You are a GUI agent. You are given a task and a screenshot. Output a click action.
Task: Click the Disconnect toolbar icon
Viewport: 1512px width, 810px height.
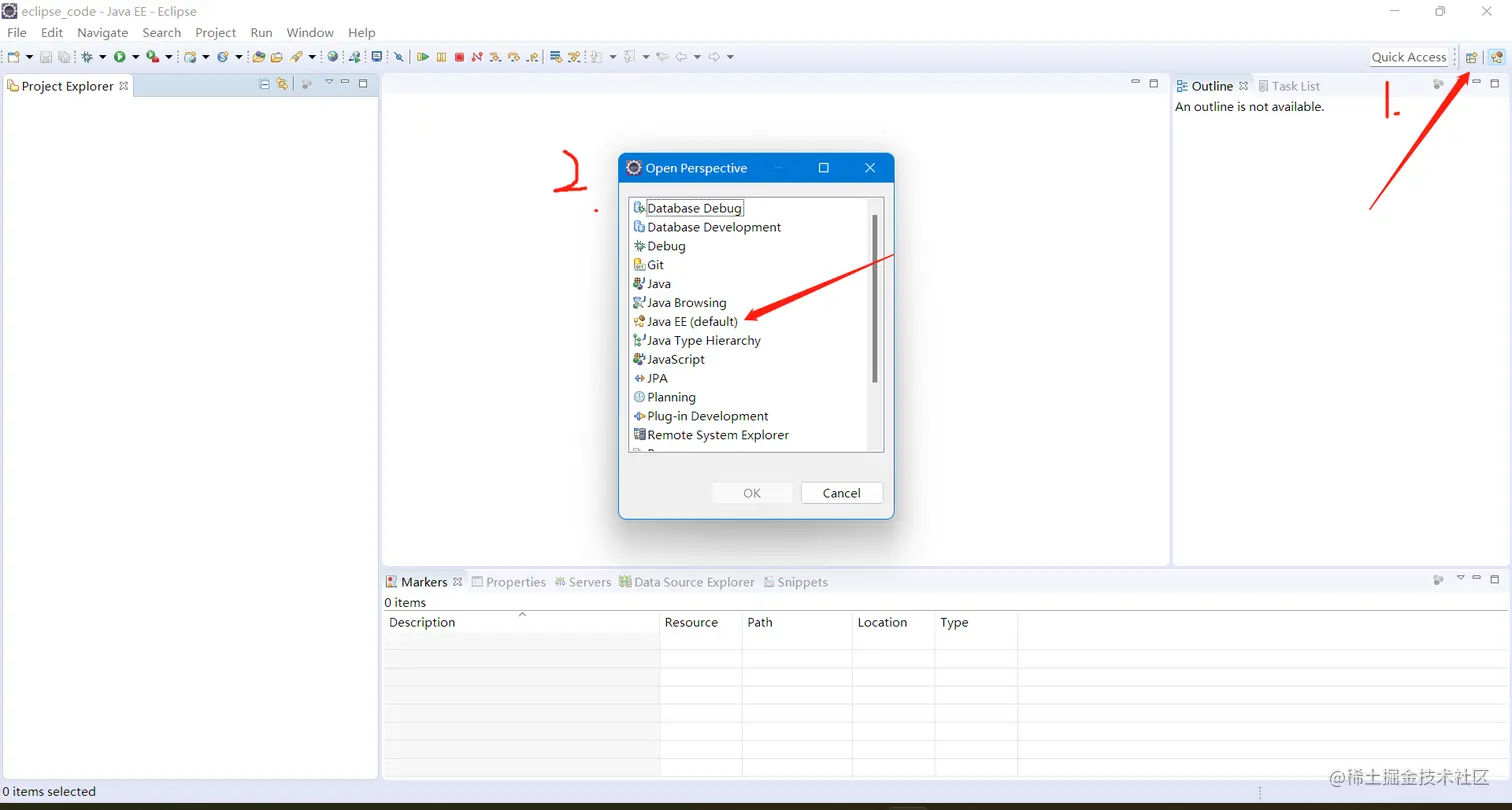pyautogui.click(x=477, y=57)
